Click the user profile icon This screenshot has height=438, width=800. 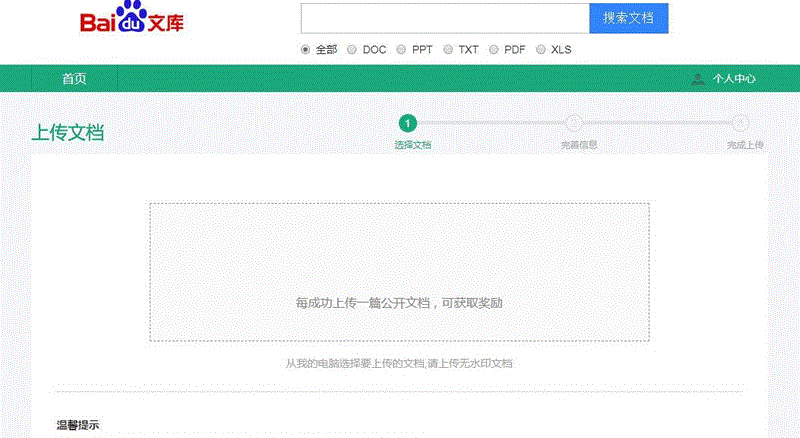(x=698, y=79)
